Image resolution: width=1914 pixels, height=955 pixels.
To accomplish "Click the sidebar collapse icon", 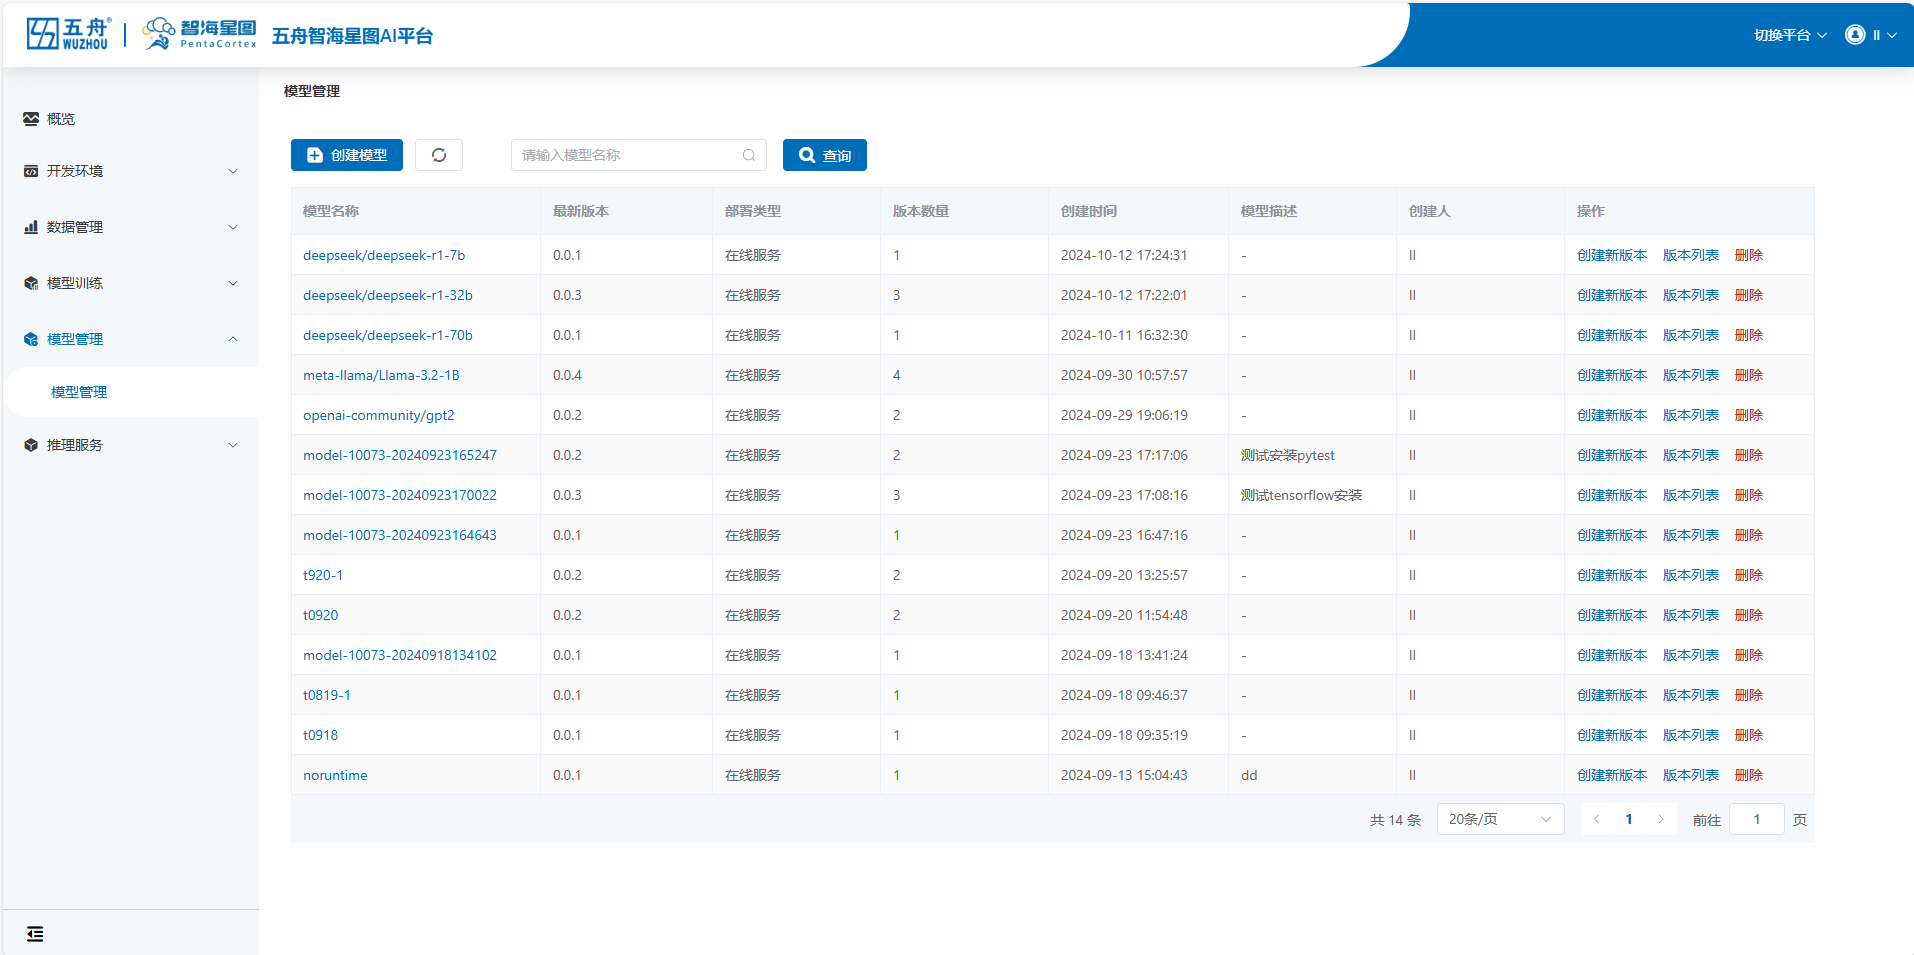I will click(x=35, y=934).
